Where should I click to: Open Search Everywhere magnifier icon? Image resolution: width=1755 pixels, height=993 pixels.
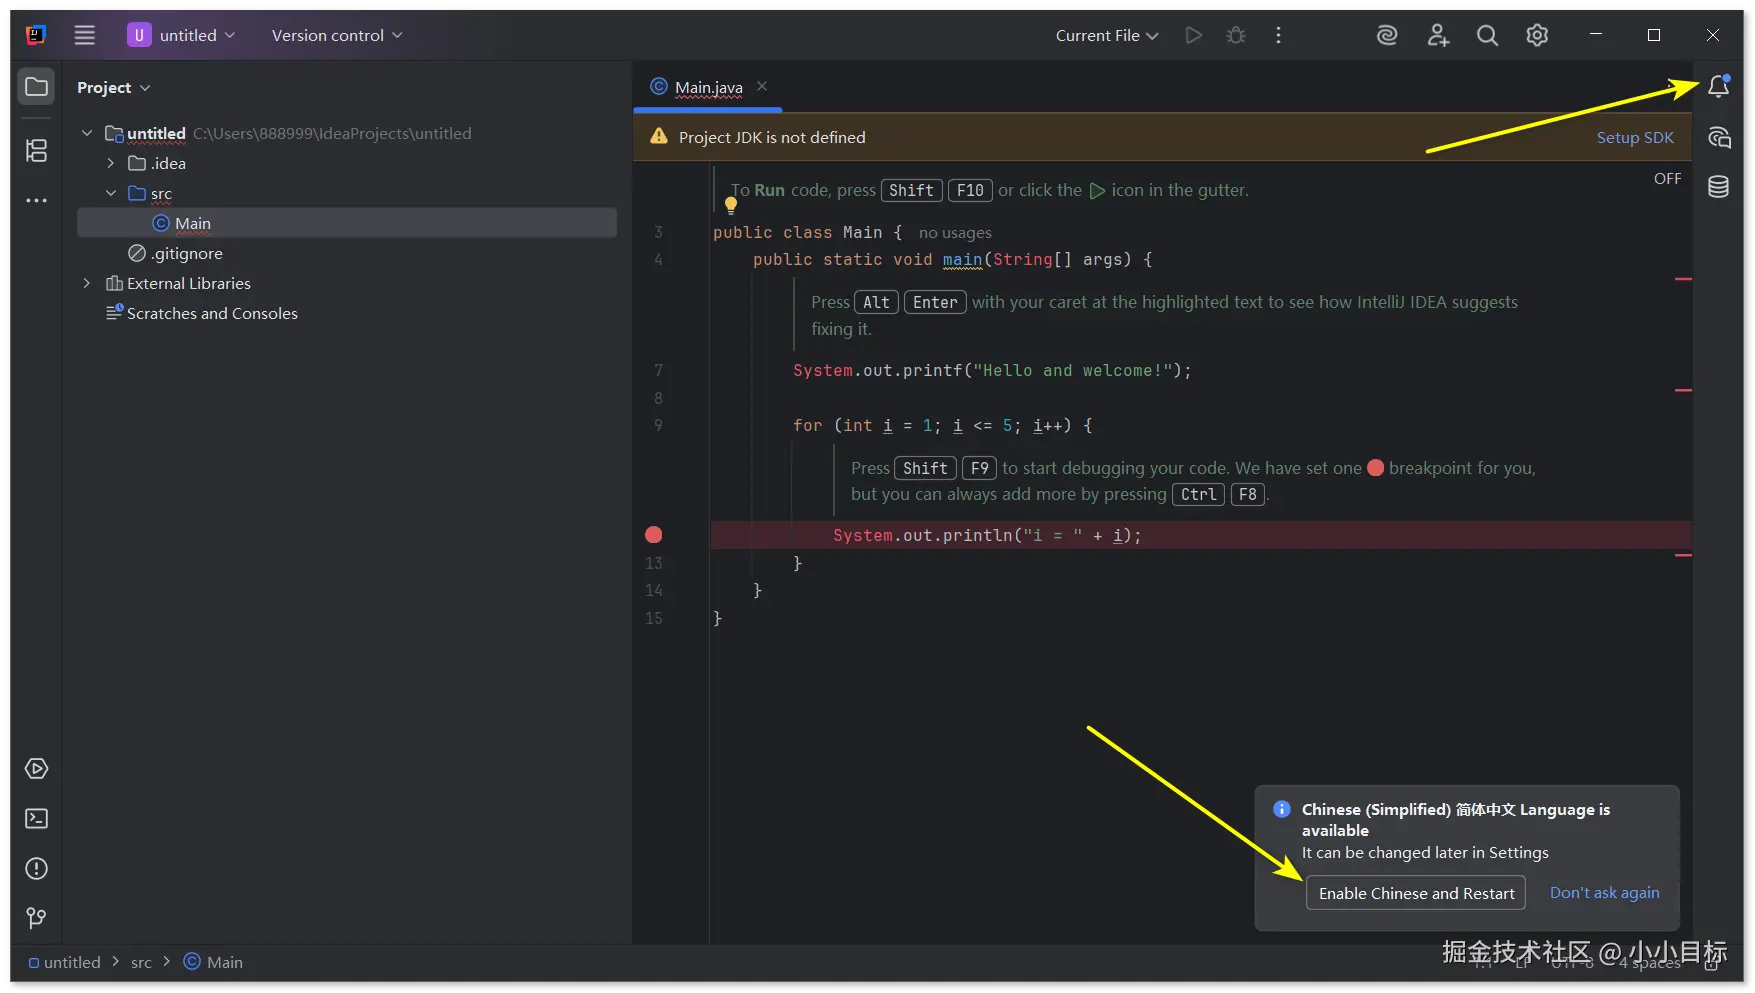1488,35
